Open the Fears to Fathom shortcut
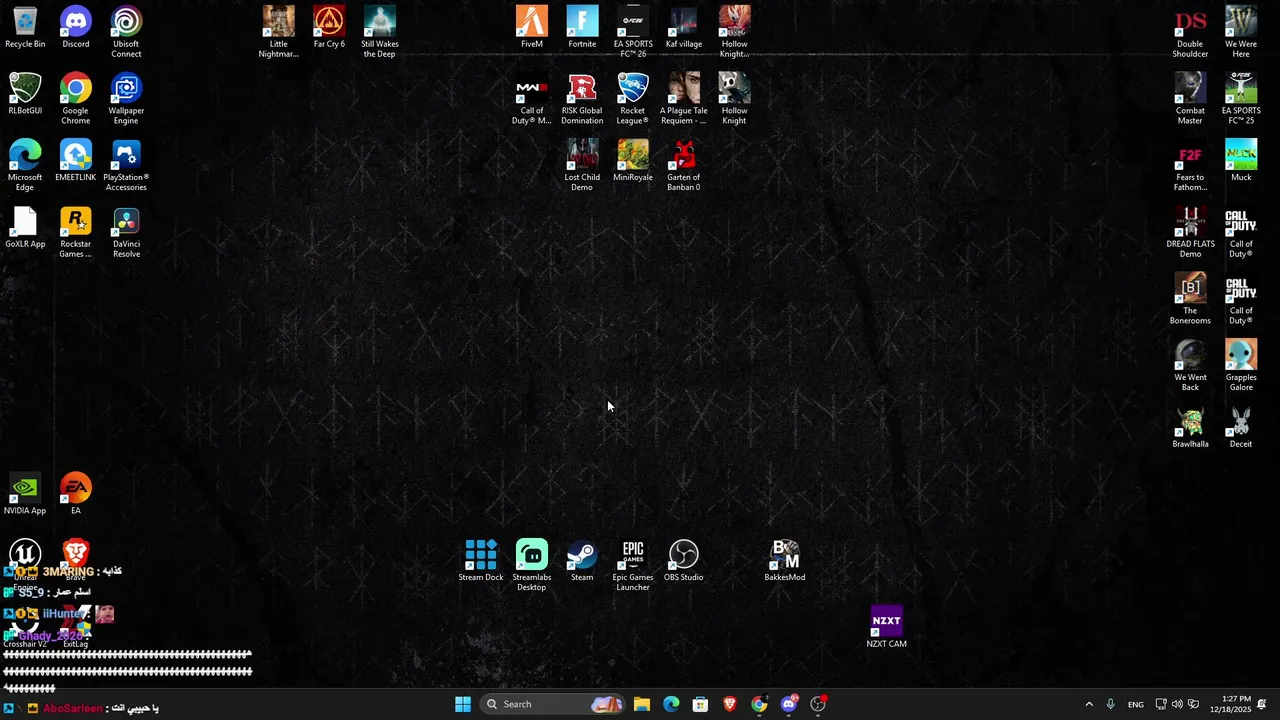This screenshot has height=720, width=1280. [1190, 165]
